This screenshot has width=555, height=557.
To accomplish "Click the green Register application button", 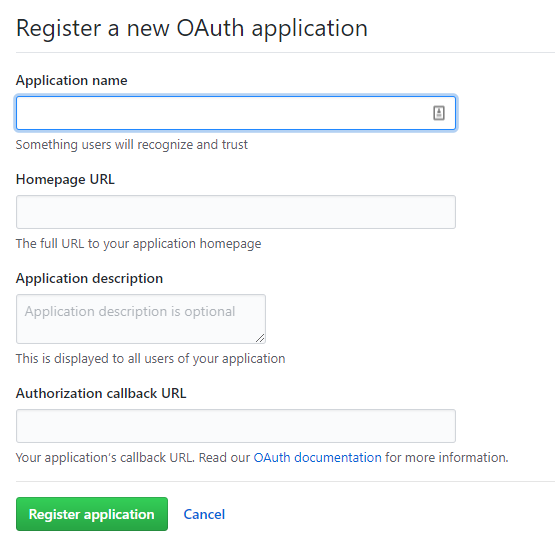I will 92,514.
